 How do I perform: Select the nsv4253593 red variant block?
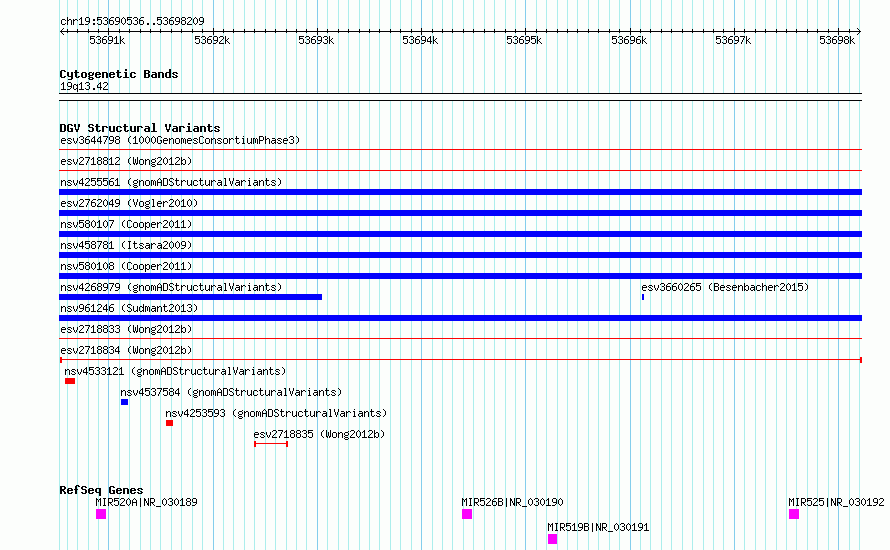pyautogui.click(x=169, y=423)
